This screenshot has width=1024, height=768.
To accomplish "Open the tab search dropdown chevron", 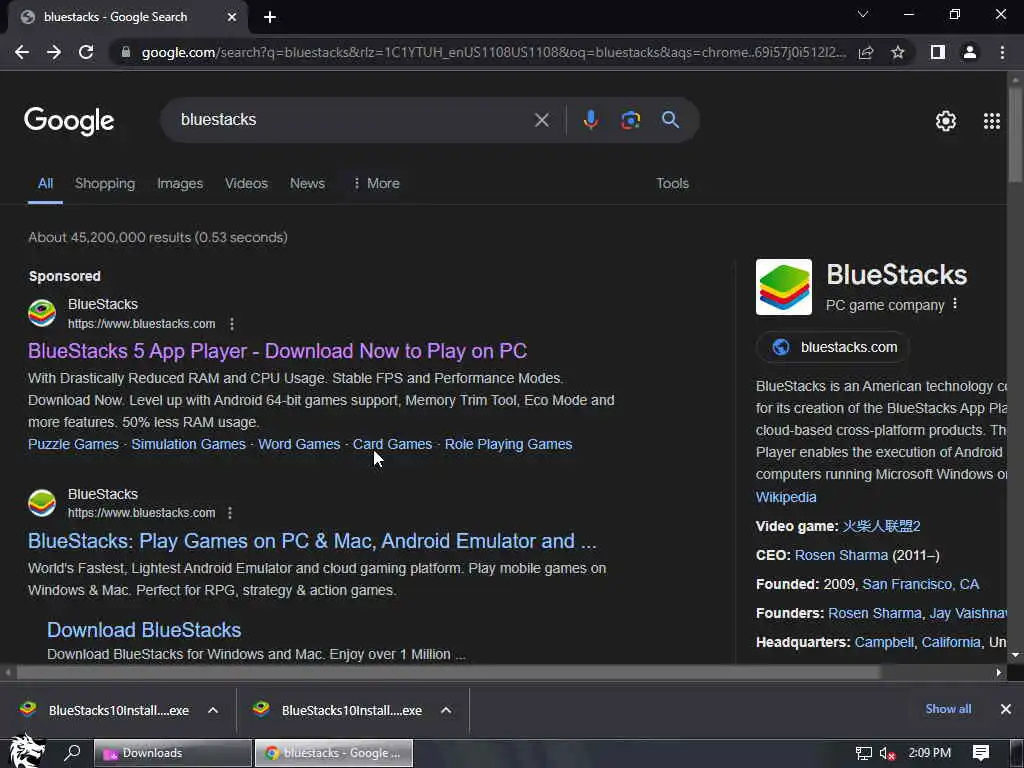I will click(x=863, y=14).
